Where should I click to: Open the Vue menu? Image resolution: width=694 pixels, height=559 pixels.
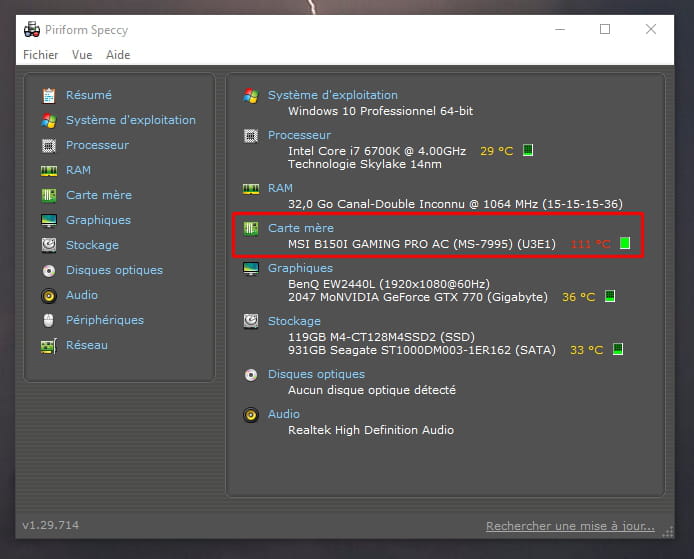click(82, 55)
